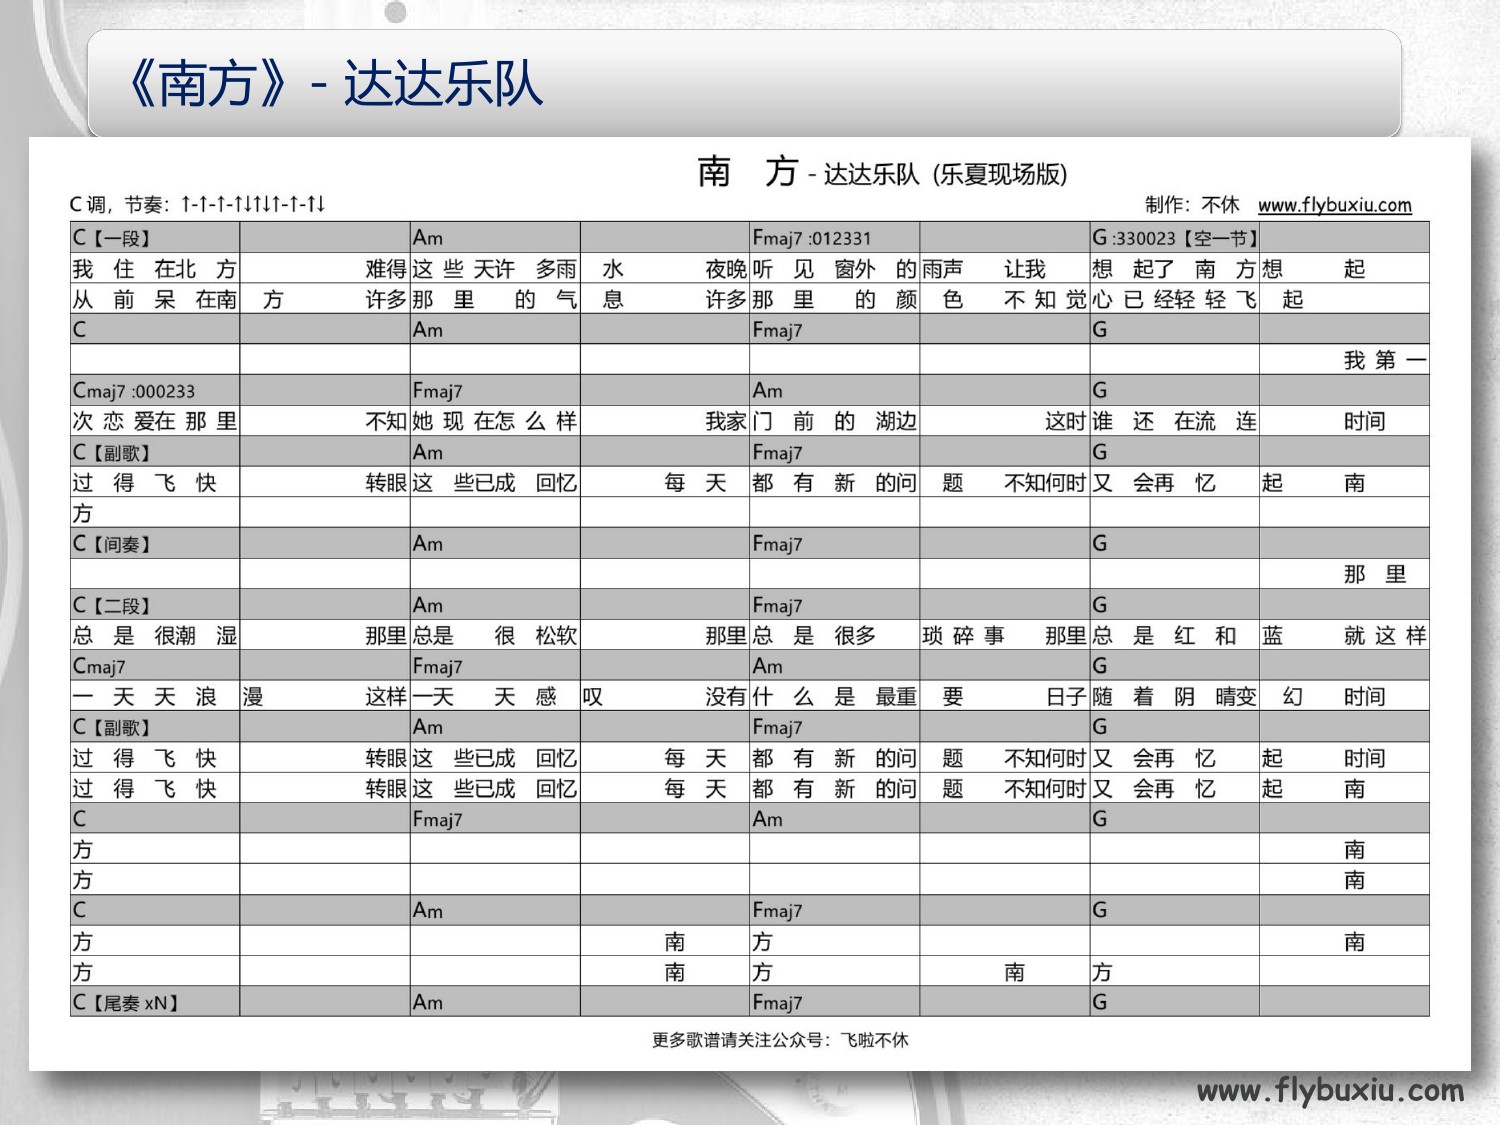Select the chord cell Fmaj7 :012331
1500x1125 pixels.
point(812,238)
